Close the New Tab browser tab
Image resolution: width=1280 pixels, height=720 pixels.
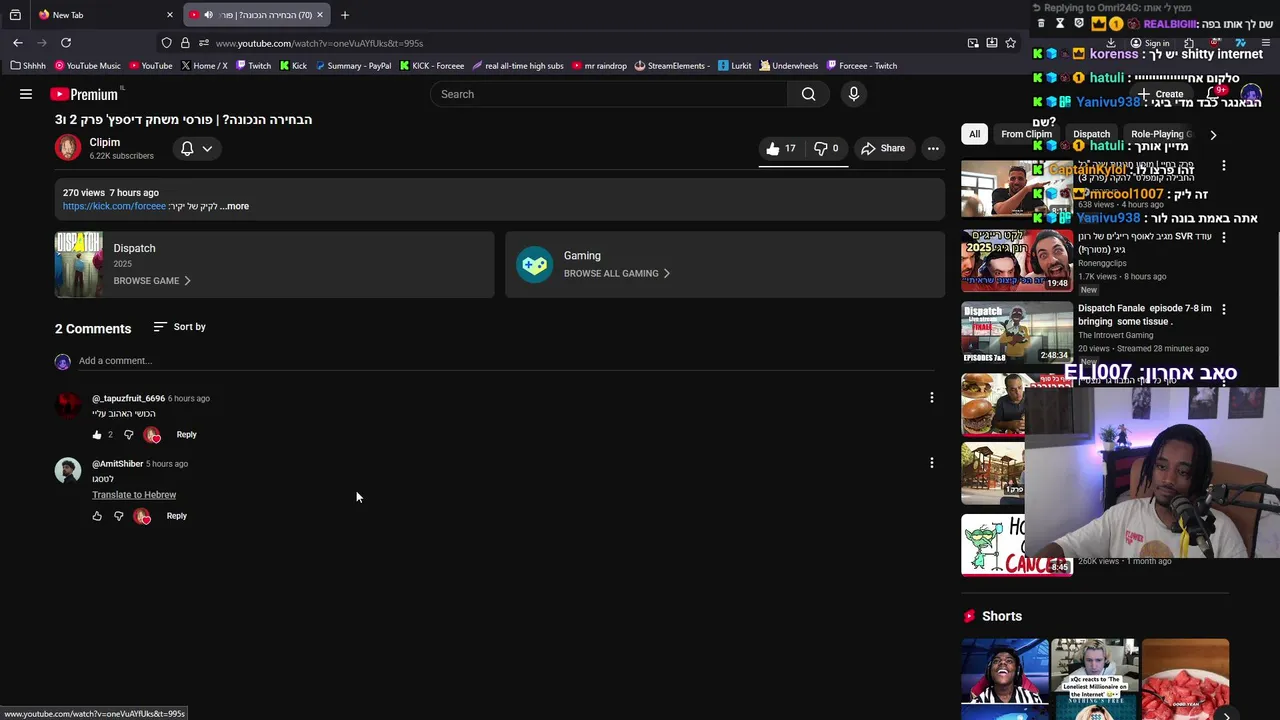(x=170, y=15)
